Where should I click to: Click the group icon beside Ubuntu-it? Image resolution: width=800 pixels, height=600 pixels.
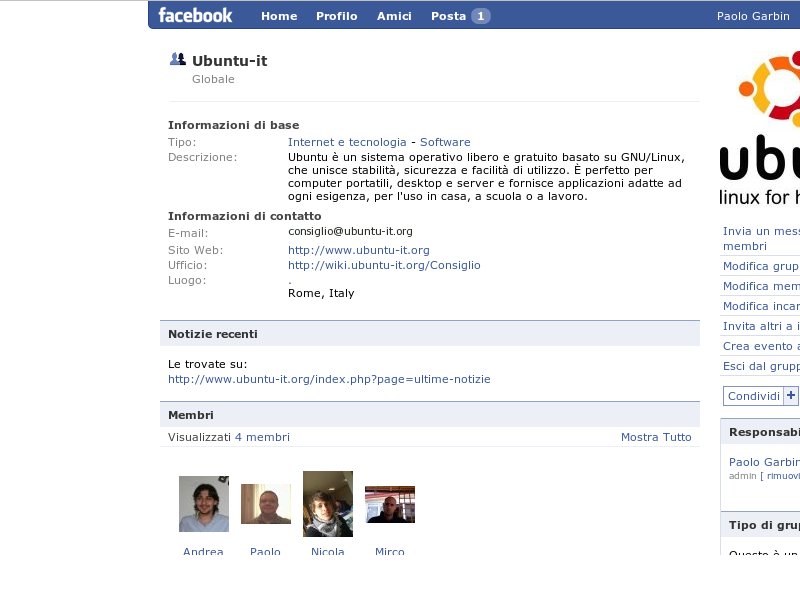click(178, 59)
